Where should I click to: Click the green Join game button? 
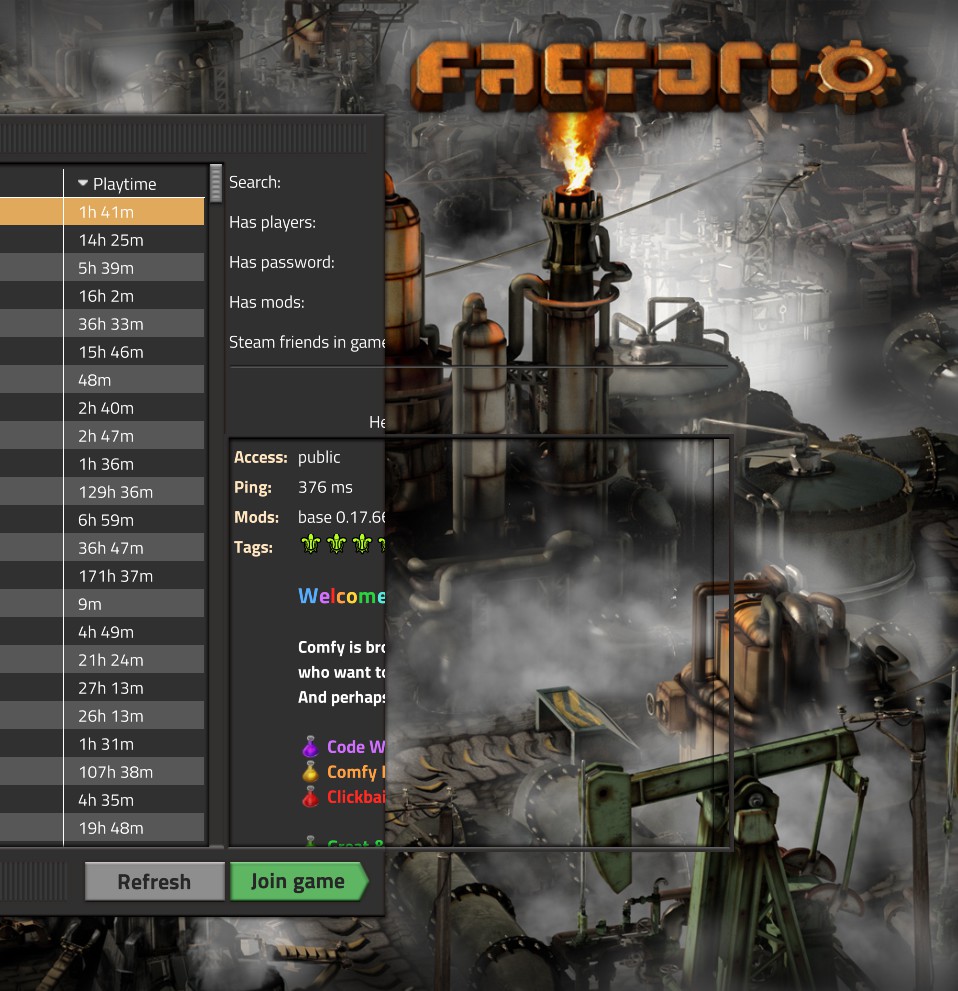298,881
